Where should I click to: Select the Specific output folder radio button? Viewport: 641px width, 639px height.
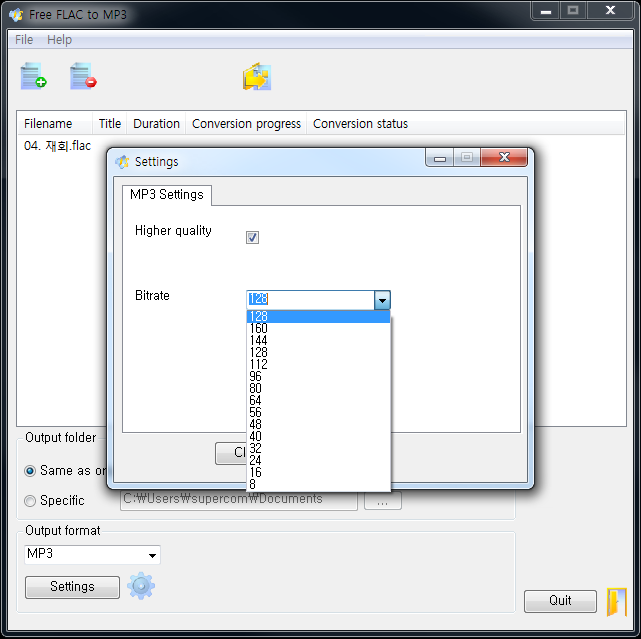[30, 501]
